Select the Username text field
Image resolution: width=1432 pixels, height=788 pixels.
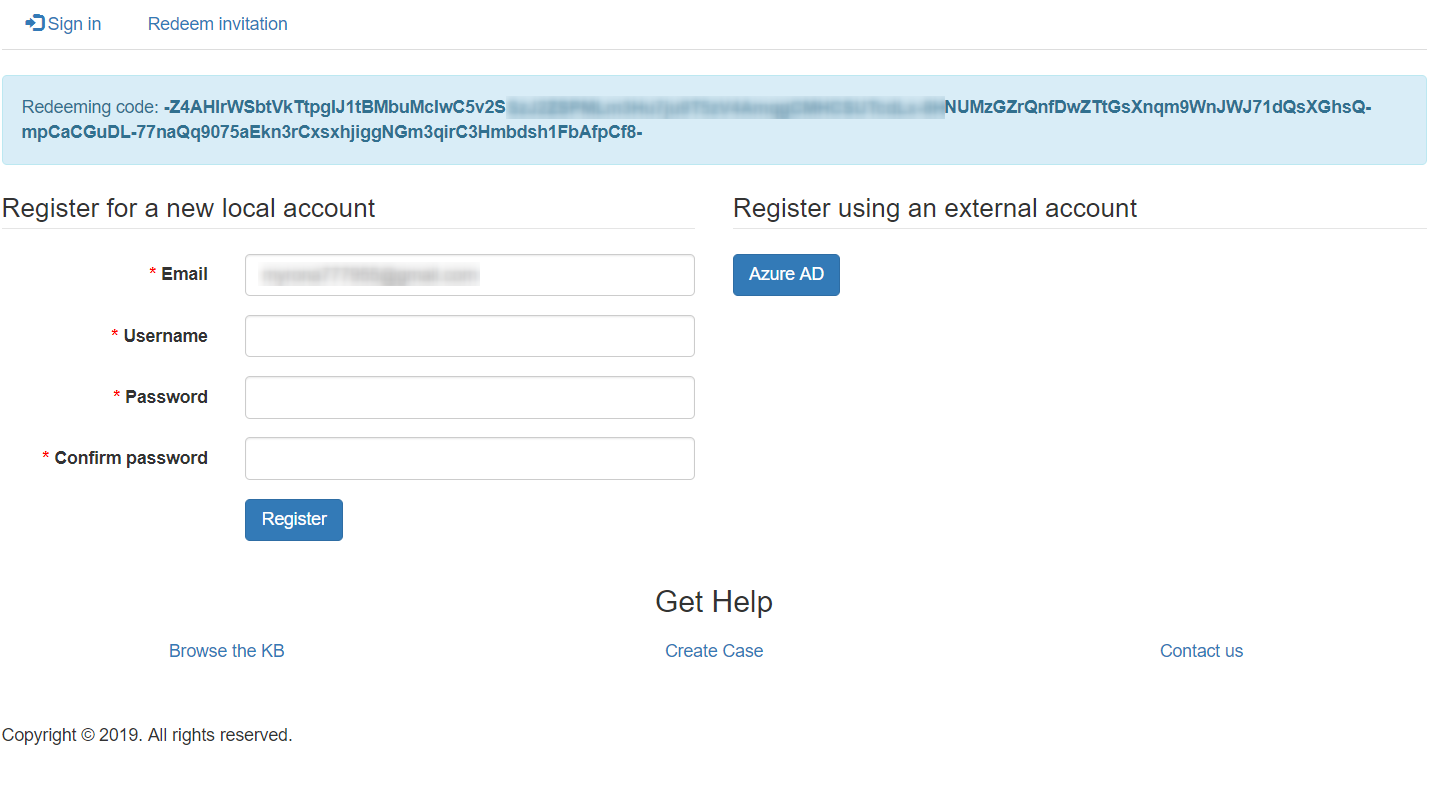469,336
